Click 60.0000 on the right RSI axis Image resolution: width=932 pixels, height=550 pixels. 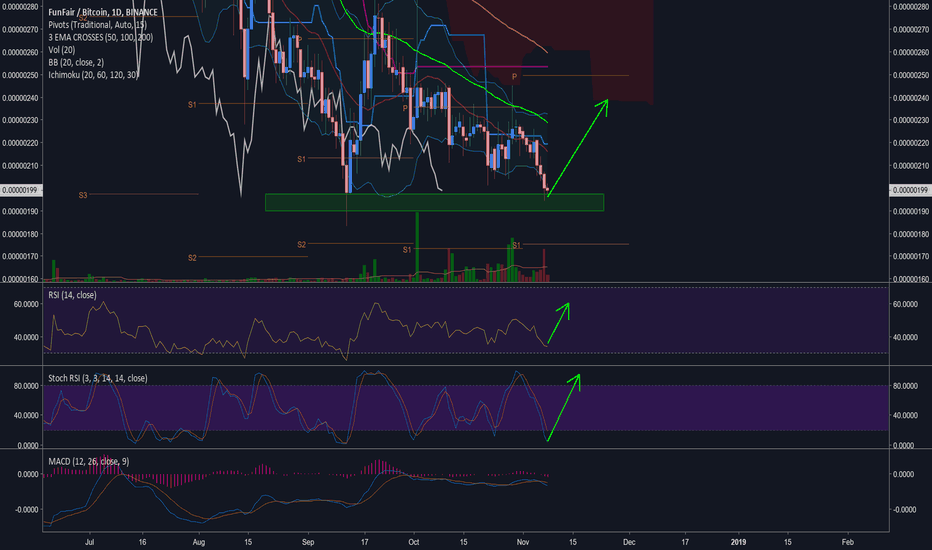click(x=905, y=304)
